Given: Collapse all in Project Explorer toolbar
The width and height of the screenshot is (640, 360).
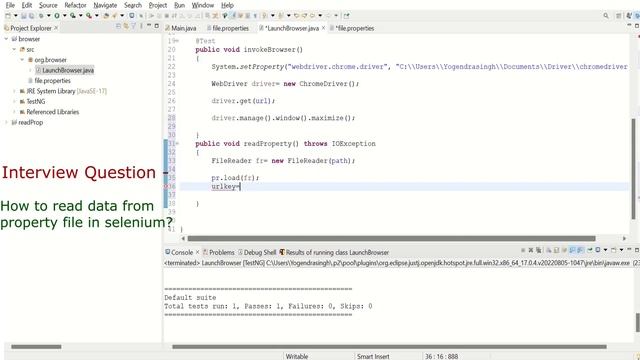Looking at the screenshot, I should pos(118,26).
